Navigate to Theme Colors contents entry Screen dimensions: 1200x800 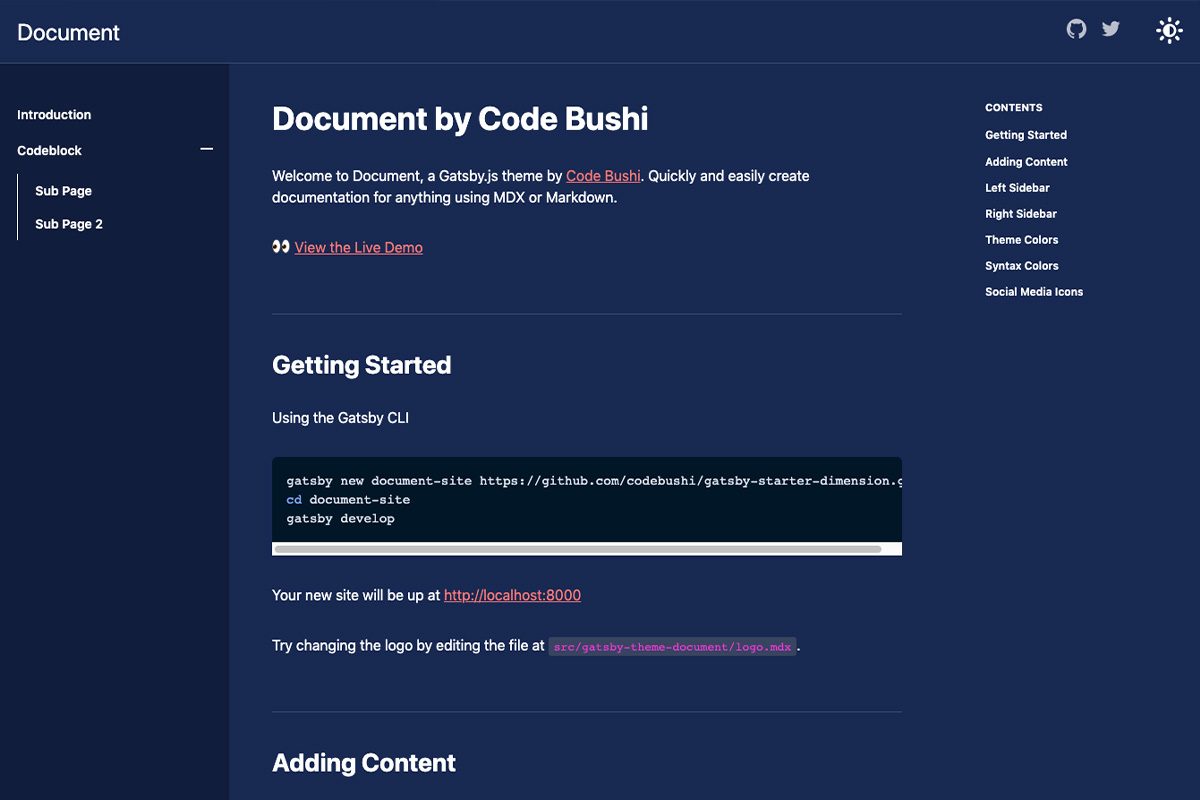(1021, 240)
